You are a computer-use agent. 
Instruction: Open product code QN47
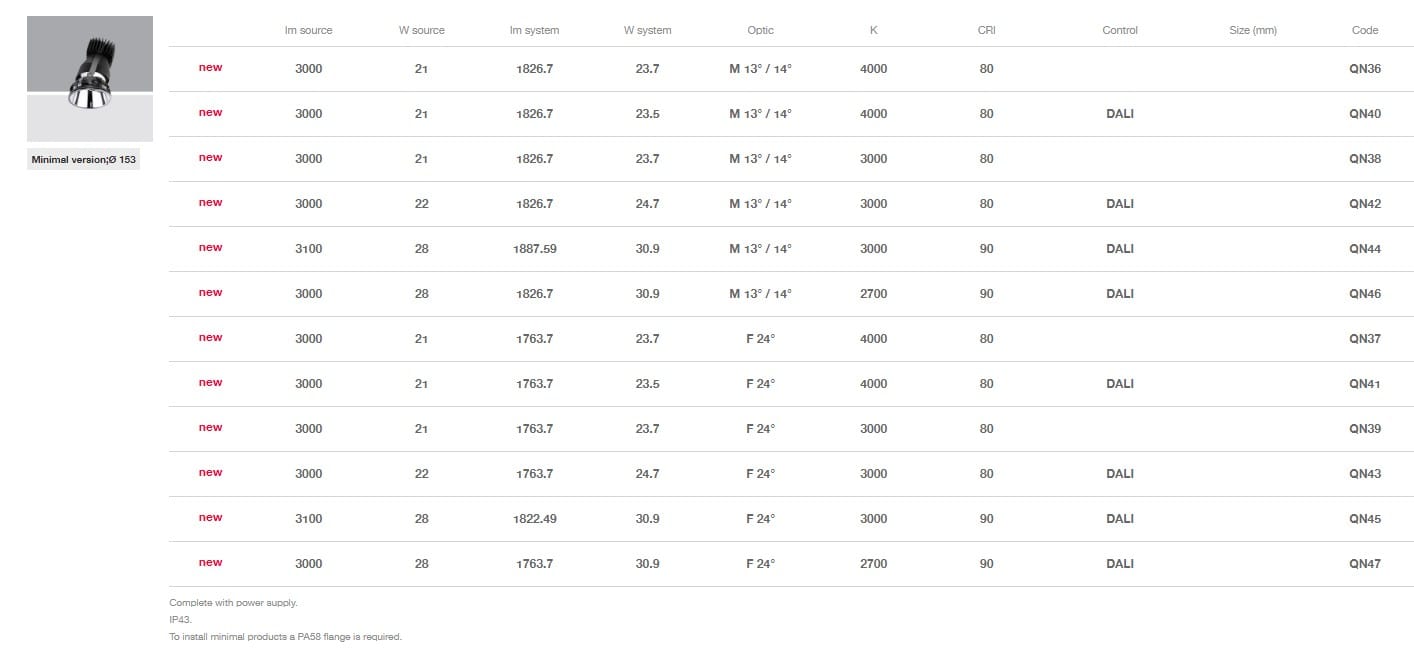click(x=1364, y=564)
